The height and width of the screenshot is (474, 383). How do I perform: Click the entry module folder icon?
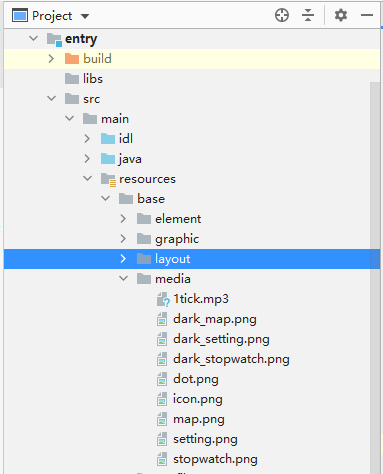coord(54,39)
